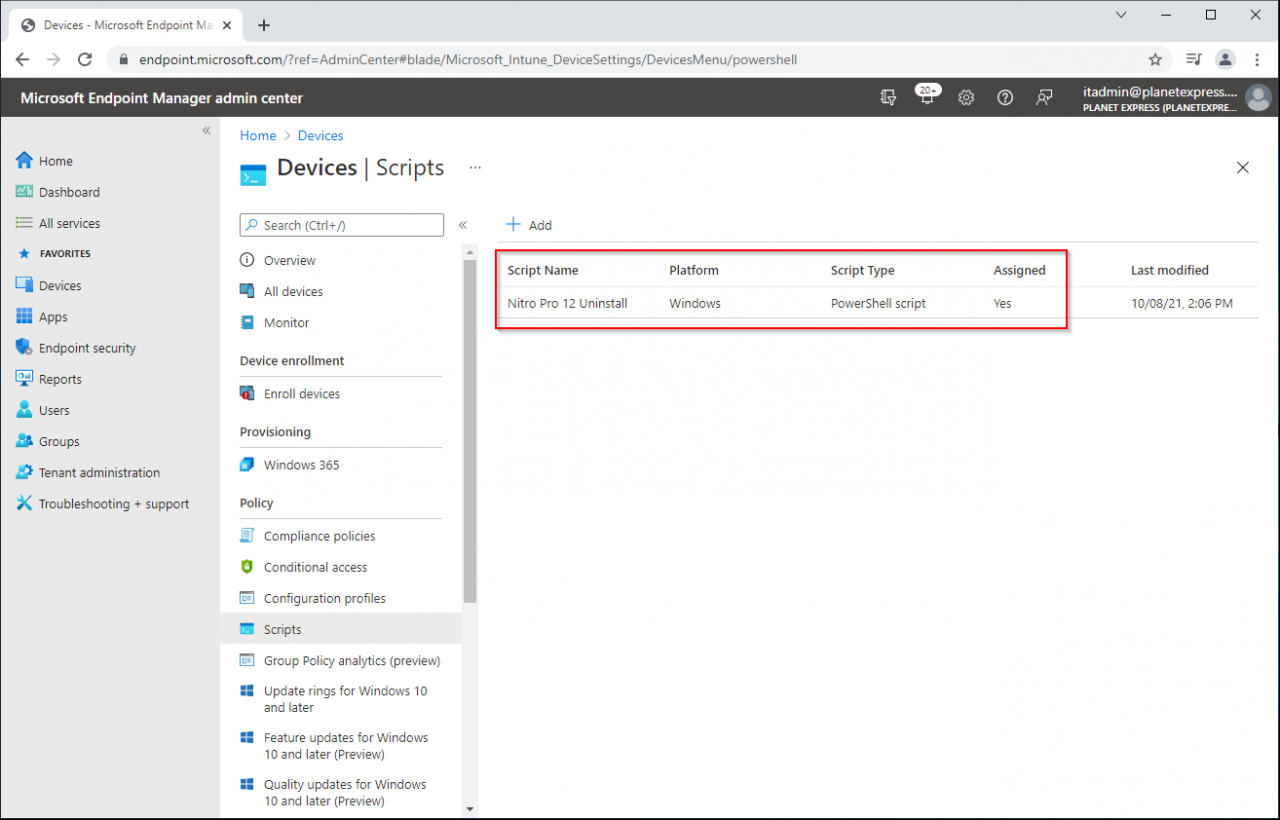Follow the Devices breadcrumb link
Screen dimensions: 1280x820
coord(320,135)
